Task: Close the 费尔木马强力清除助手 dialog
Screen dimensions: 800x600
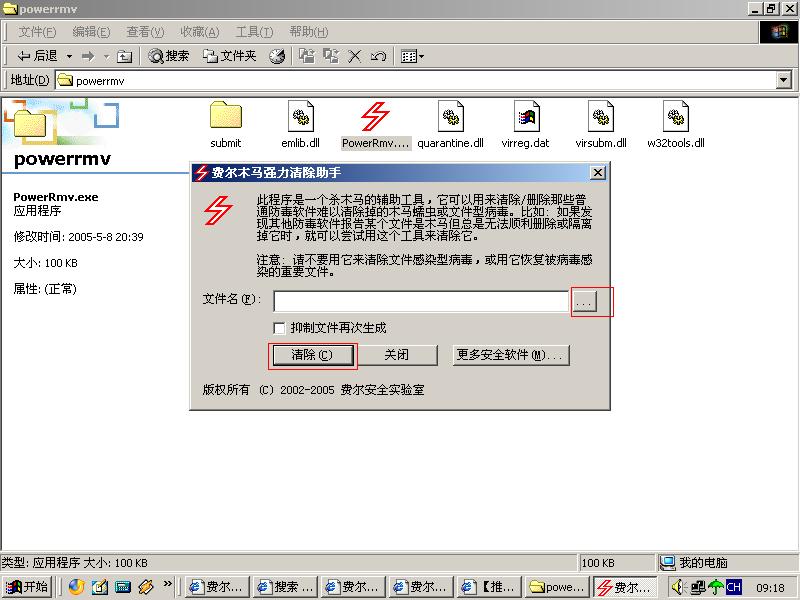Action: pyautogui.click(x=597, y=173)
